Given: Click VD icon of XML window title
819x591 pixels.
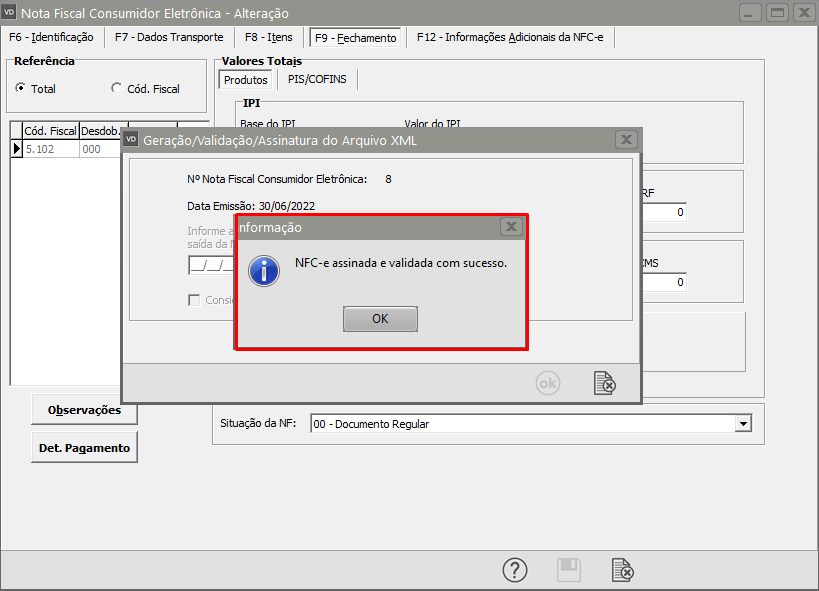Looking at the screenshot, I should tap(131, 140).
